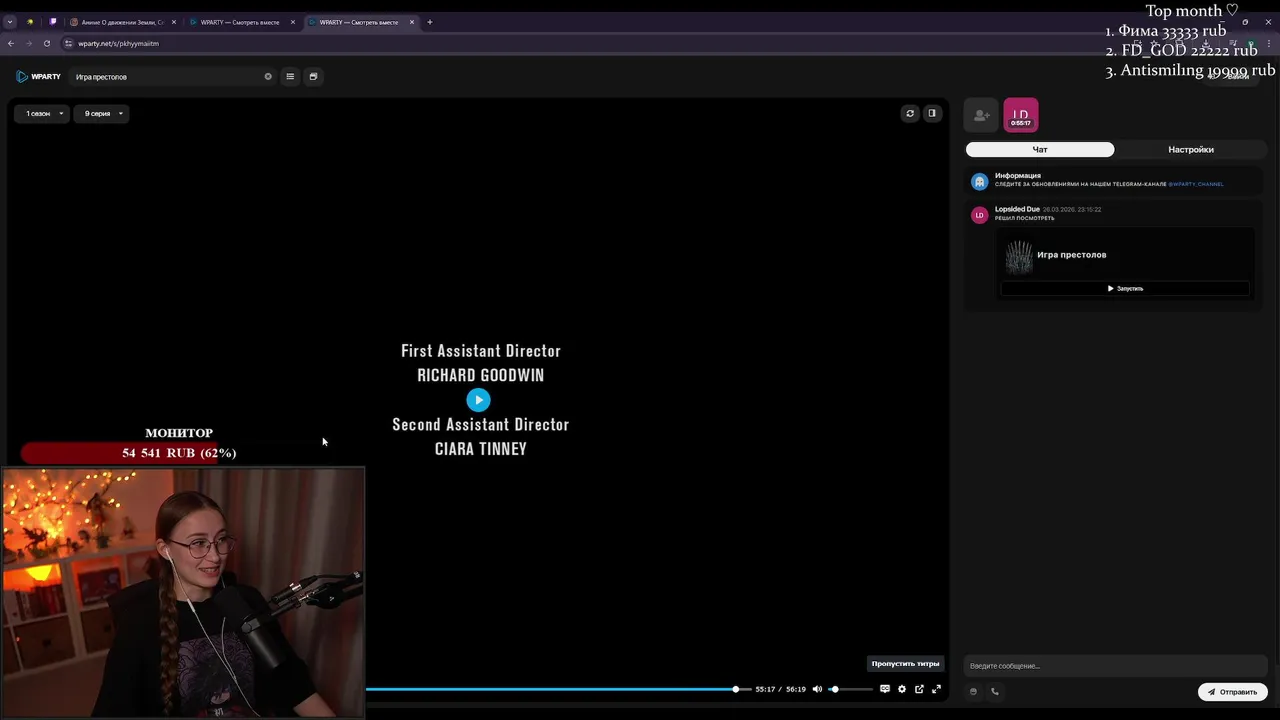Click the Запустить button in chat
This screenshot has height=720, width=1280.
pyautogui.click(x=1125, y=288)
